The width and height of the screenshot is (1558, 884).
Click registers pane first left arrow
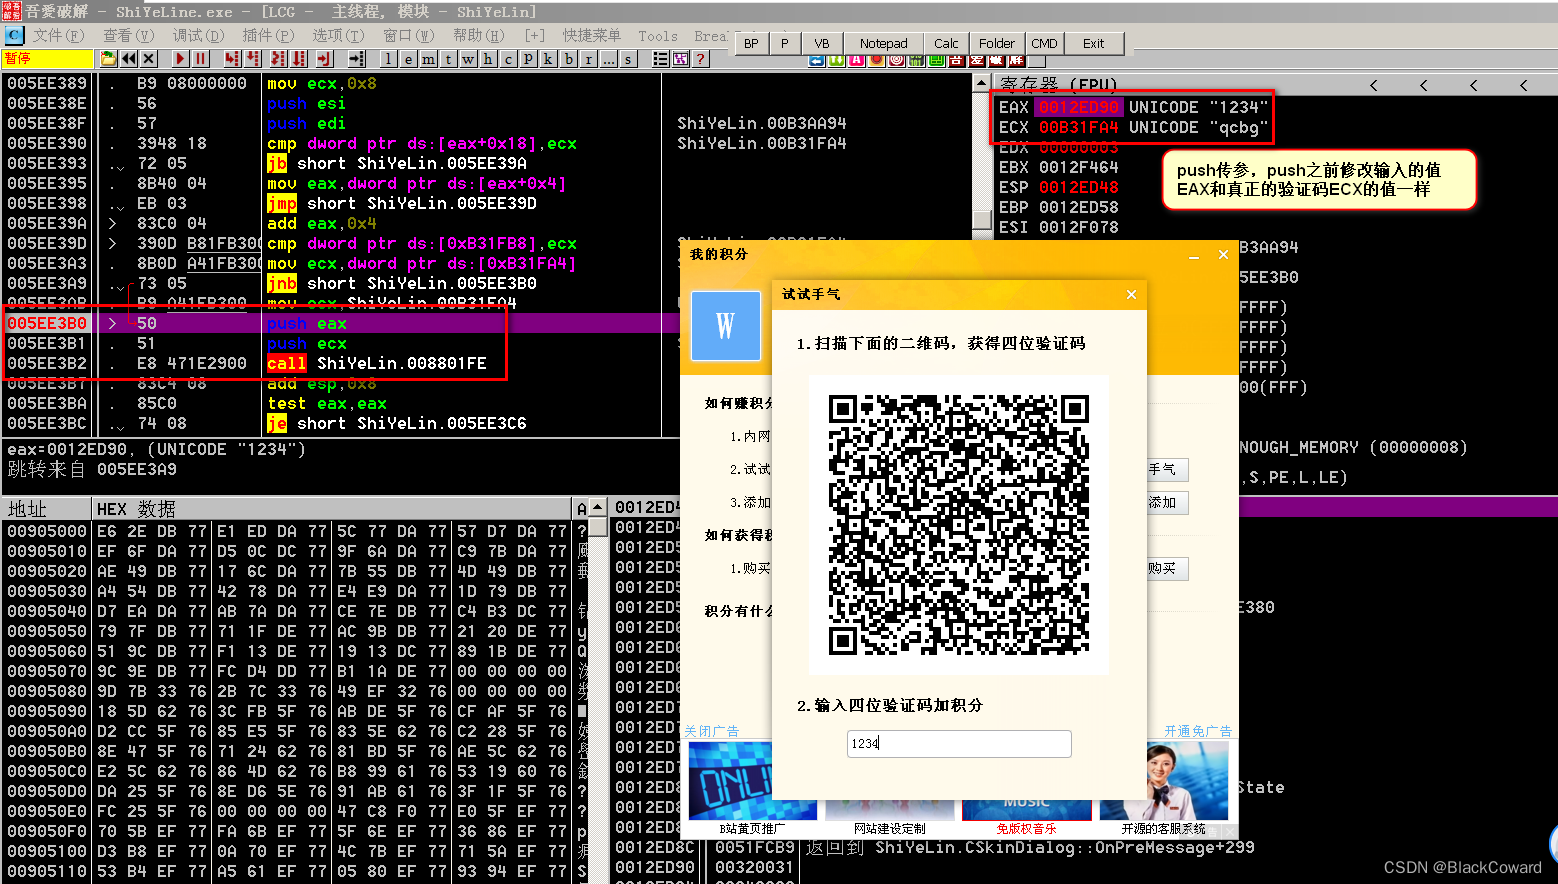(x=1373, y=85)
